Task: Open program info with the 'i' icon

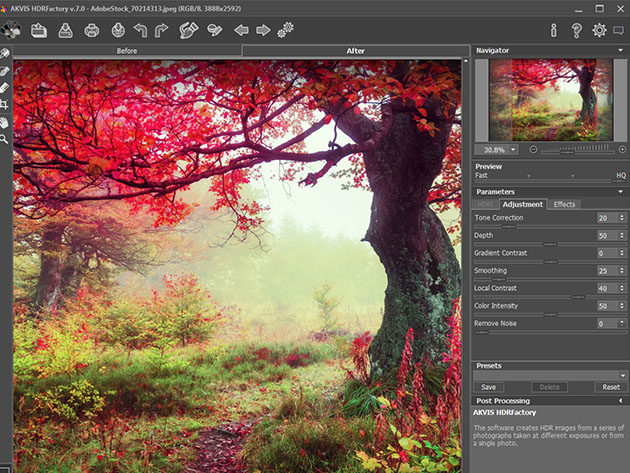Action: click(x=553, y=30)
